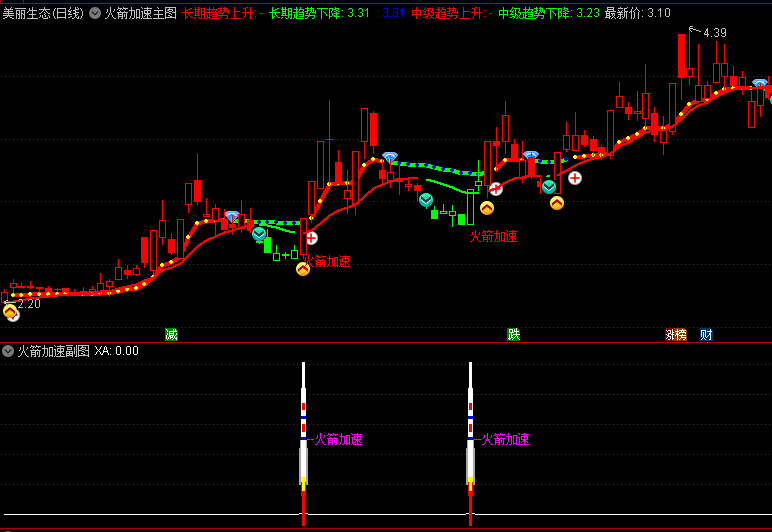The height and width of the screenshot is (532, 772).
Task: Click orange up-arrow above right red 火箭加速 label
Action: click(487, 208)
